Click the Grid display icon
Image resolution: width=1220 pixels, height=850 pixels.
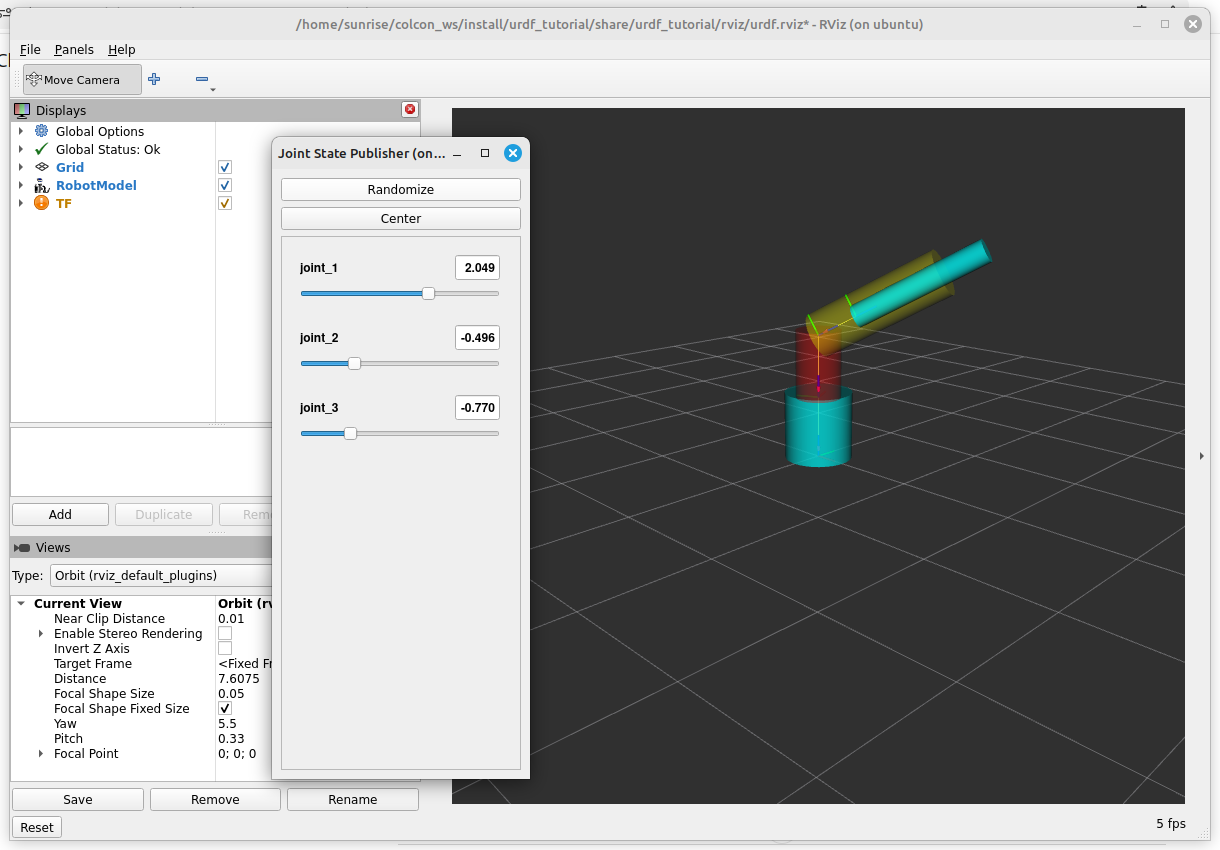coord(41,168)
